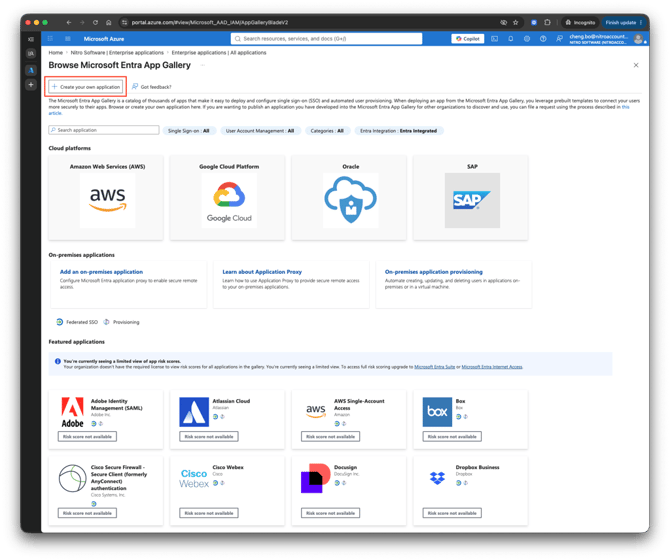This screenshot has height=560, width=670.
Task: Click the browser back arrow
Action: pyautogui.click(x=69, y=23)
